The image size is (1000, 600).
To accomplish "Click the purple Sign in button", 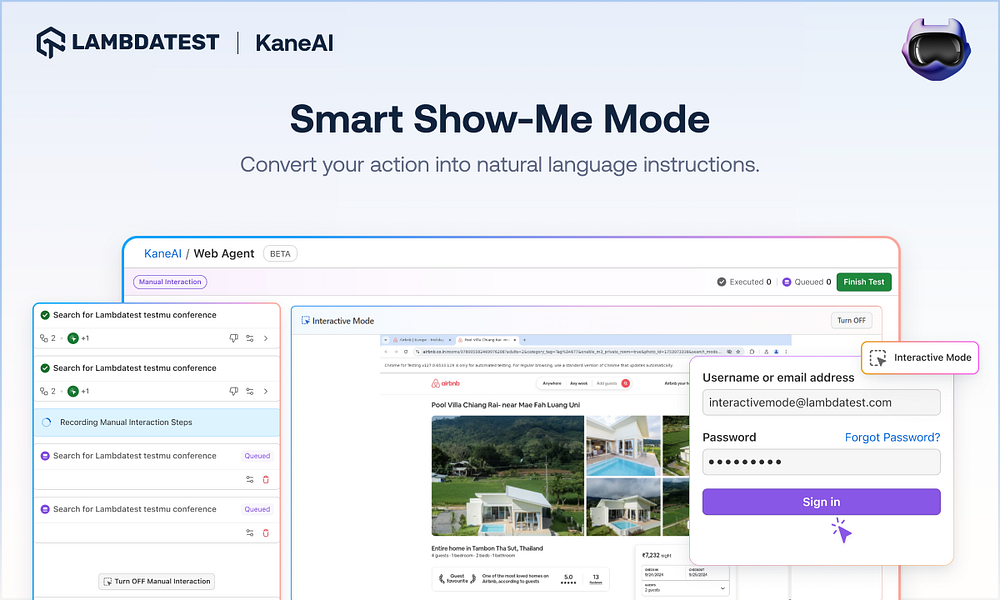I will (821, 502).
